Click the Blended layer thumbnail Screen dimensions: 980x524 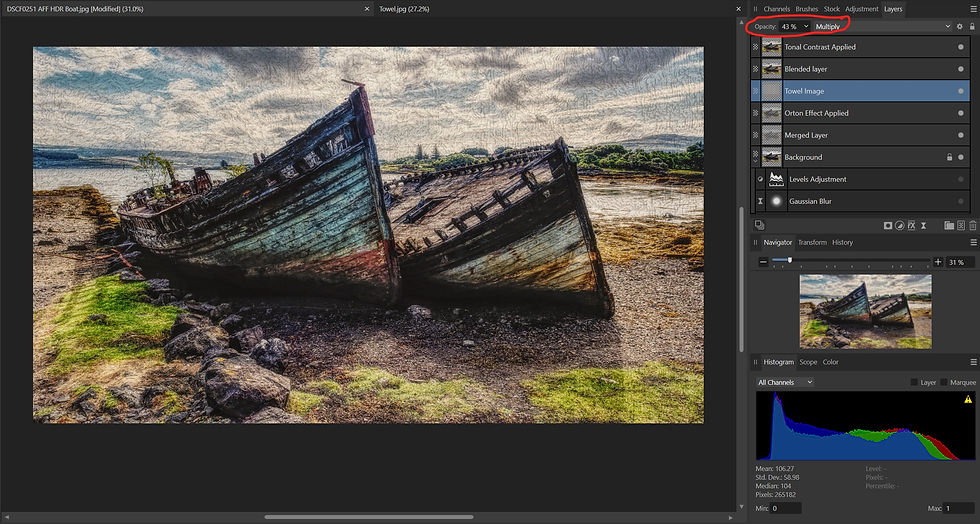(772, 69)
